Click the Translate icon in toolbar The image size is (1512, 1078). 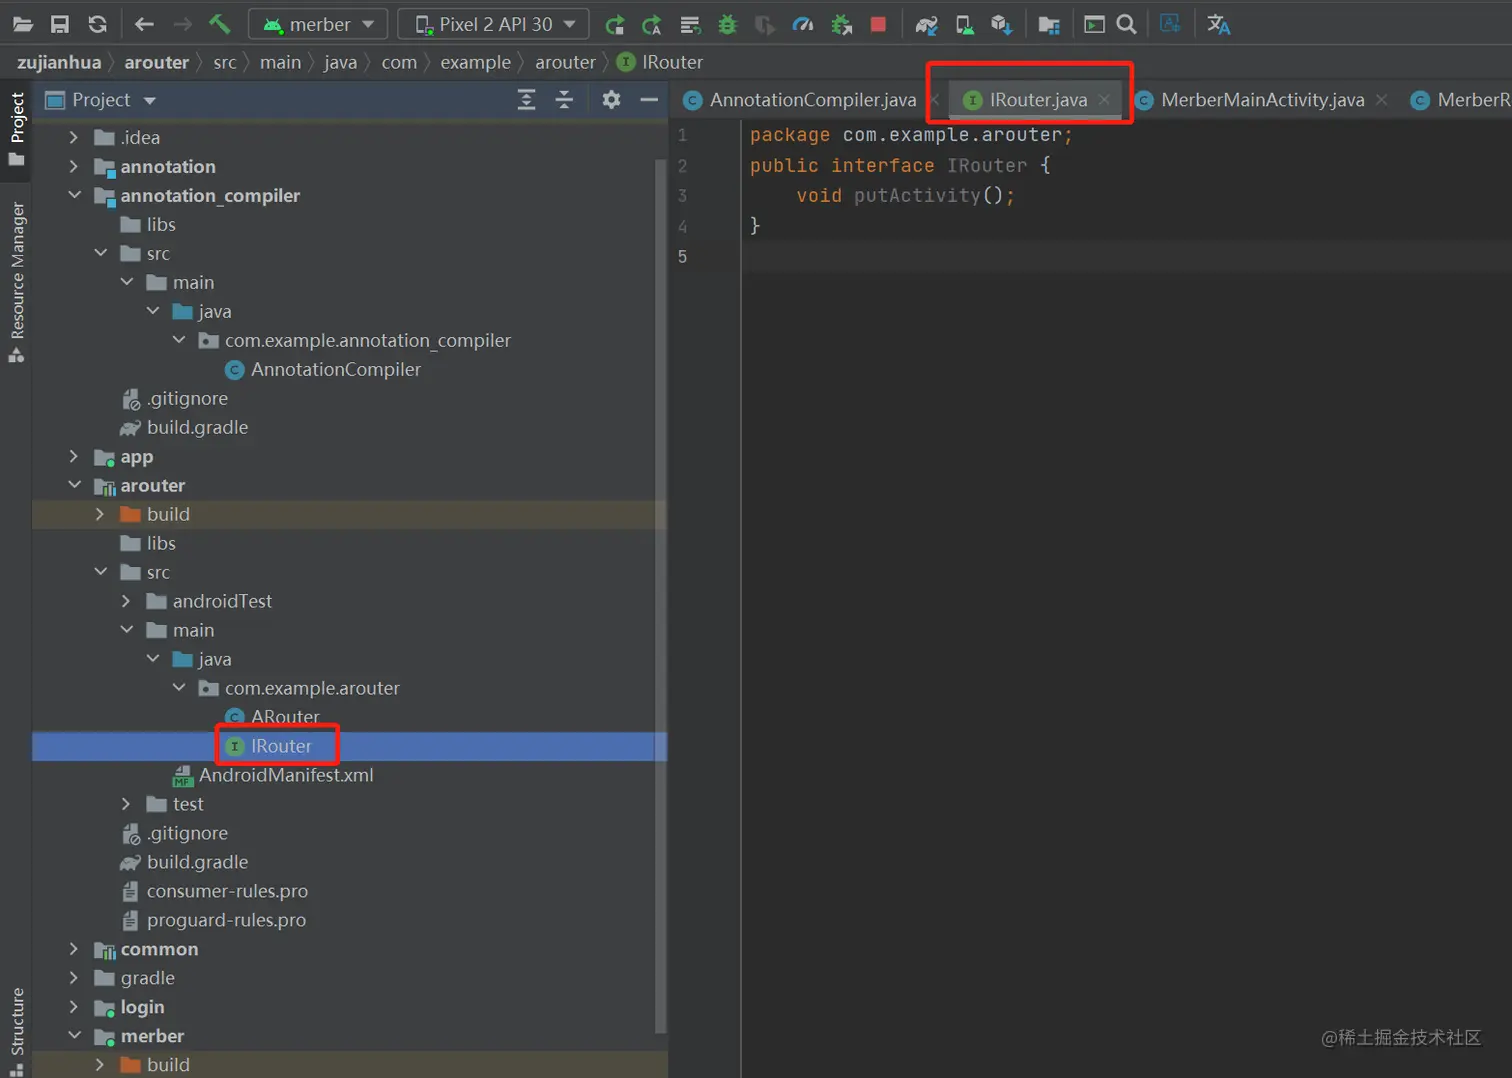[x=1218, y=24]
